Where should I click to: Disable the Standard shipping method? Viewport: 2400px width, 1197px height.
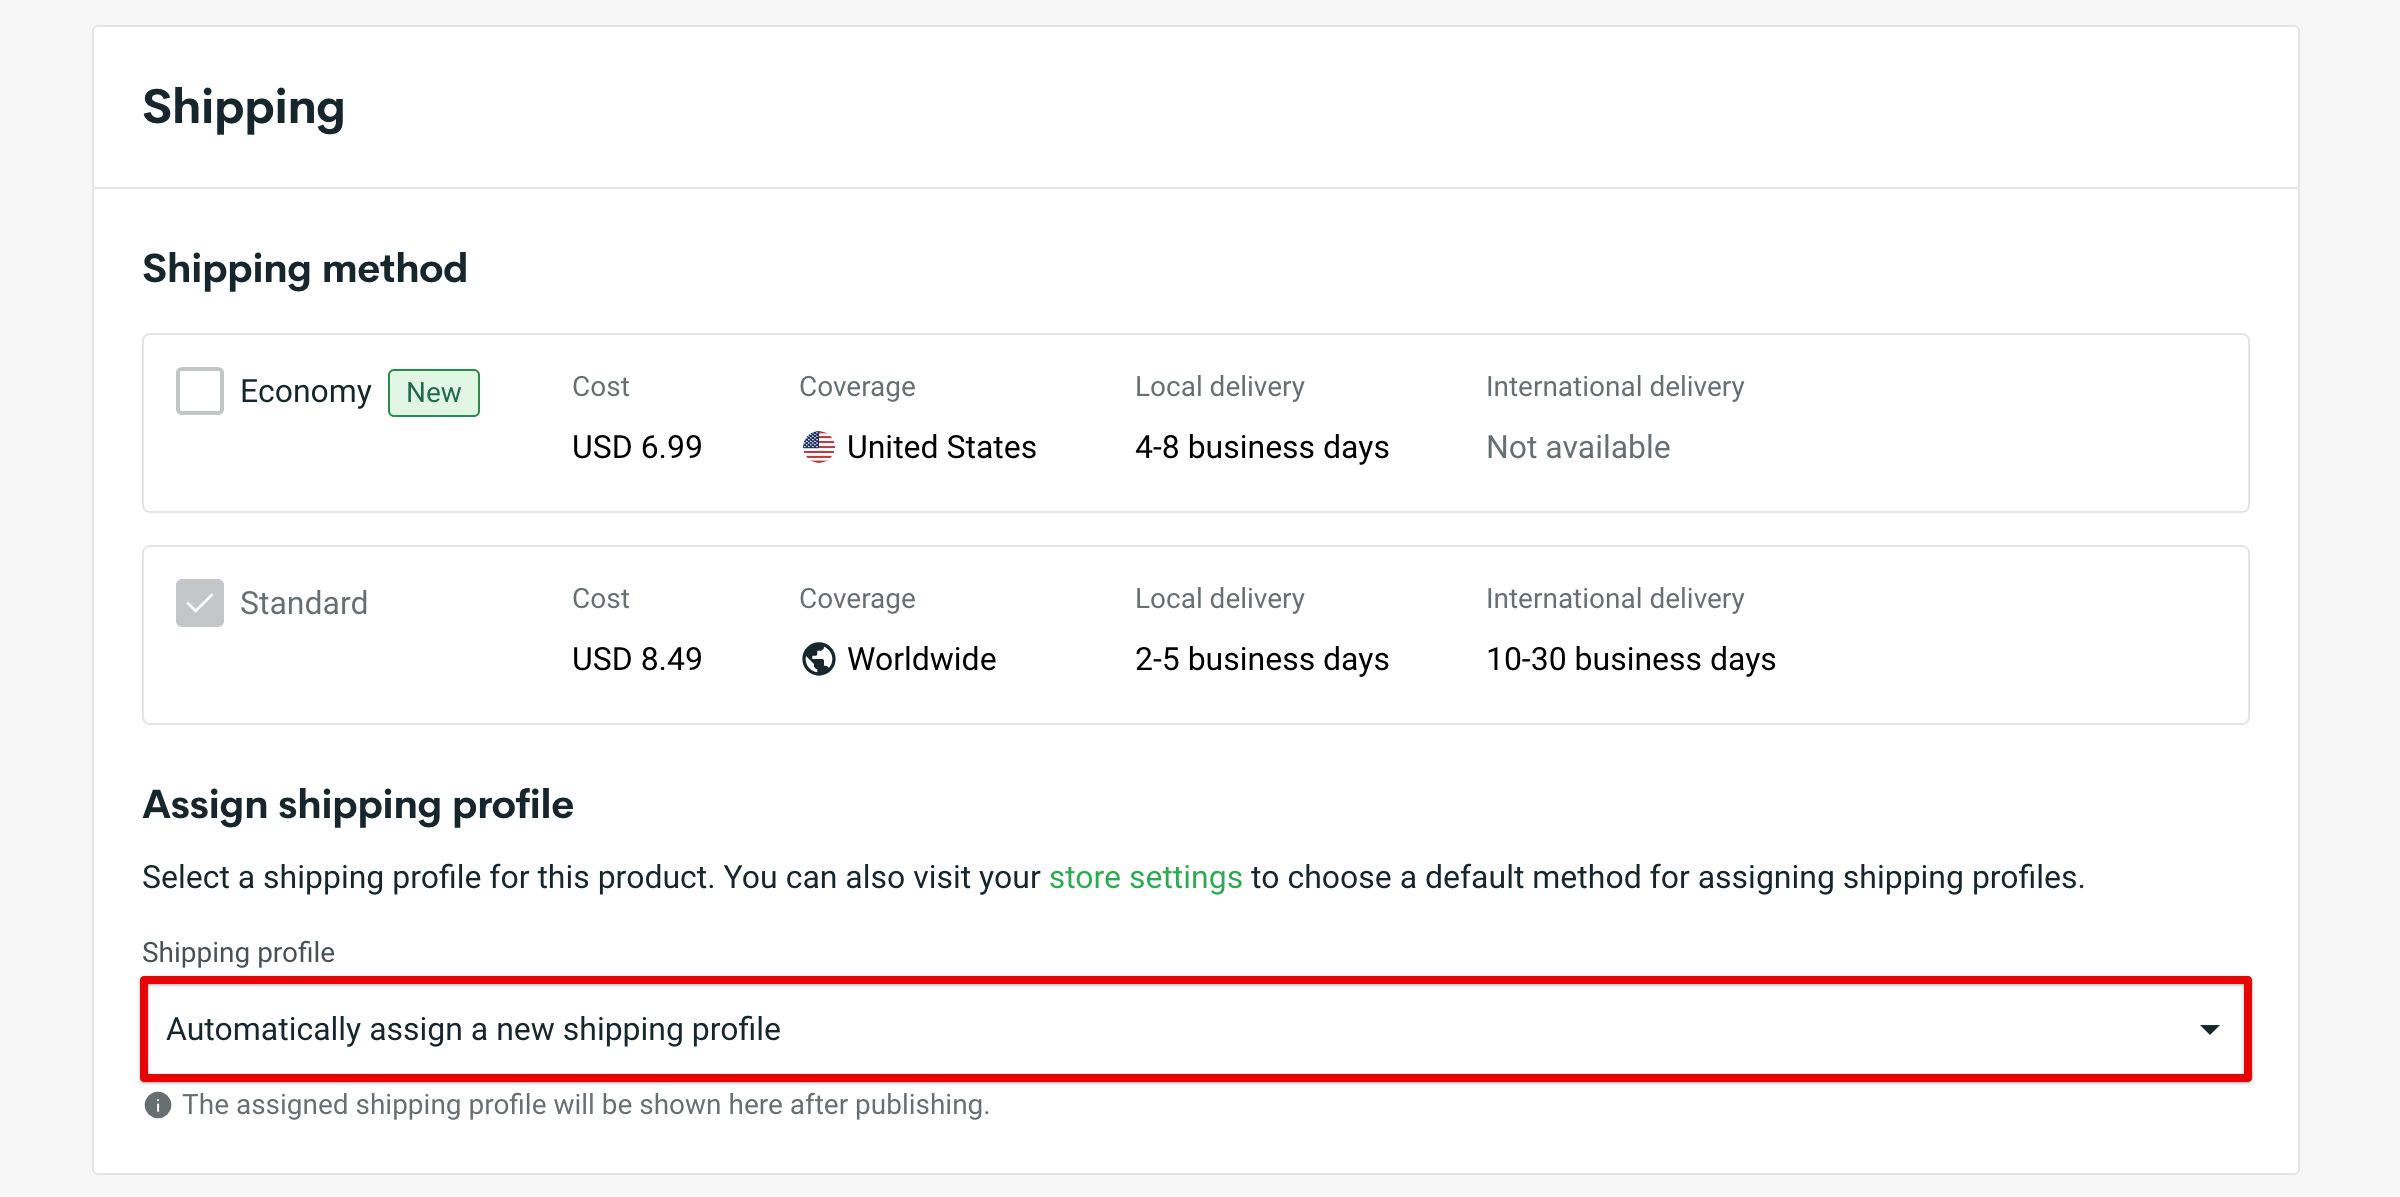pos(199,602)
